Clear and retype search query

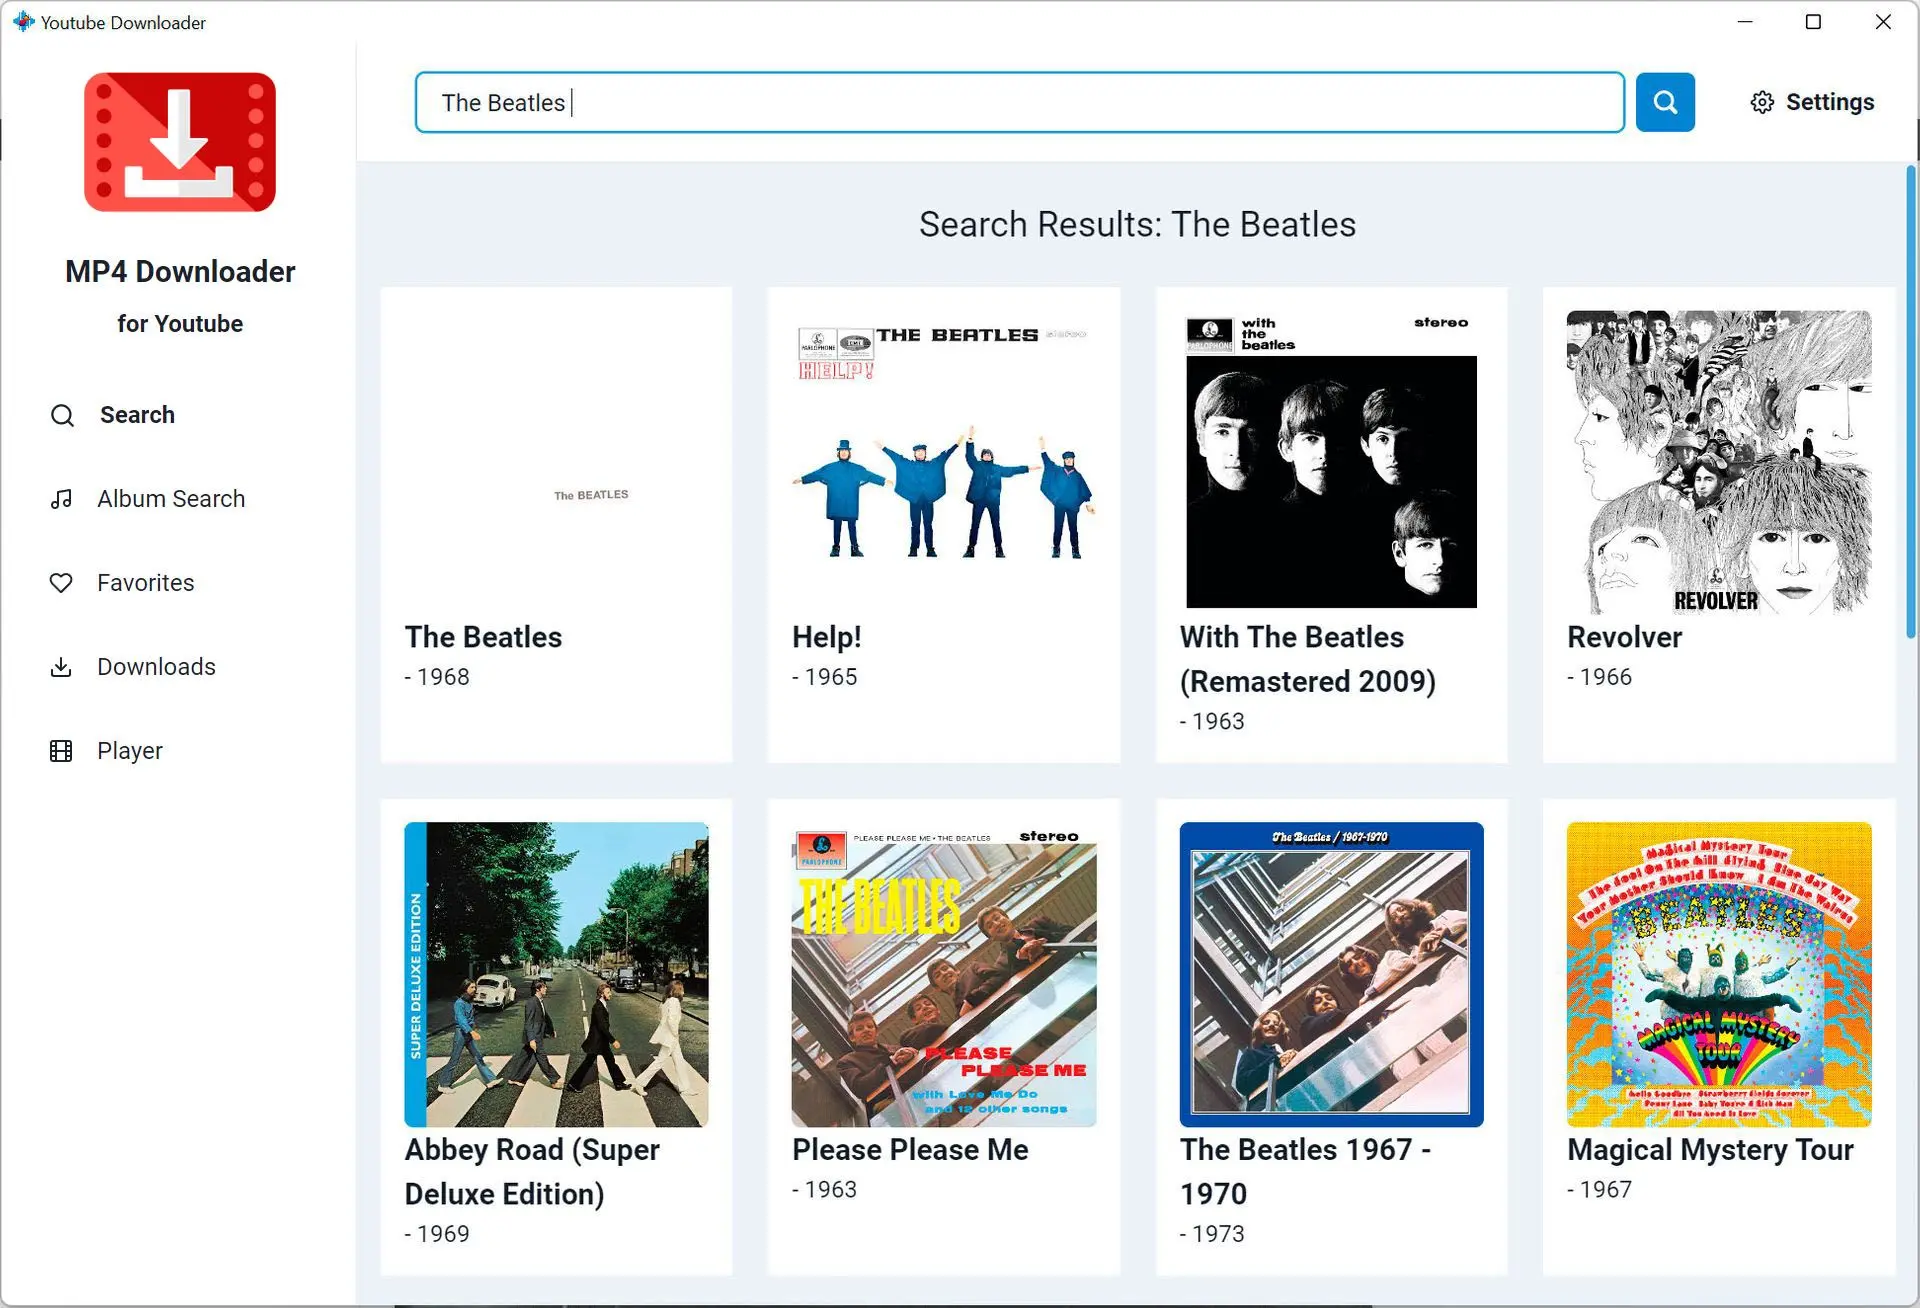(1018, 102)
